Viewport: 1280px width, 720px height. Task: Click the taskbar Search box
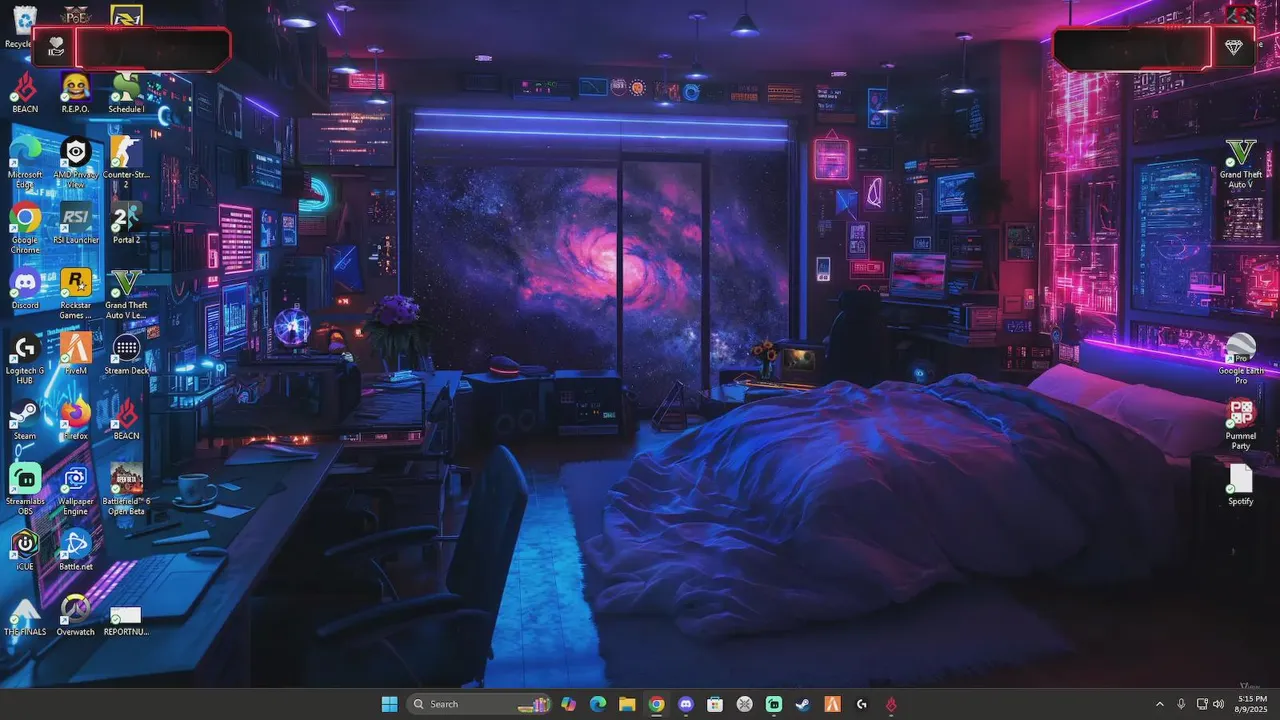click(479, 704)
